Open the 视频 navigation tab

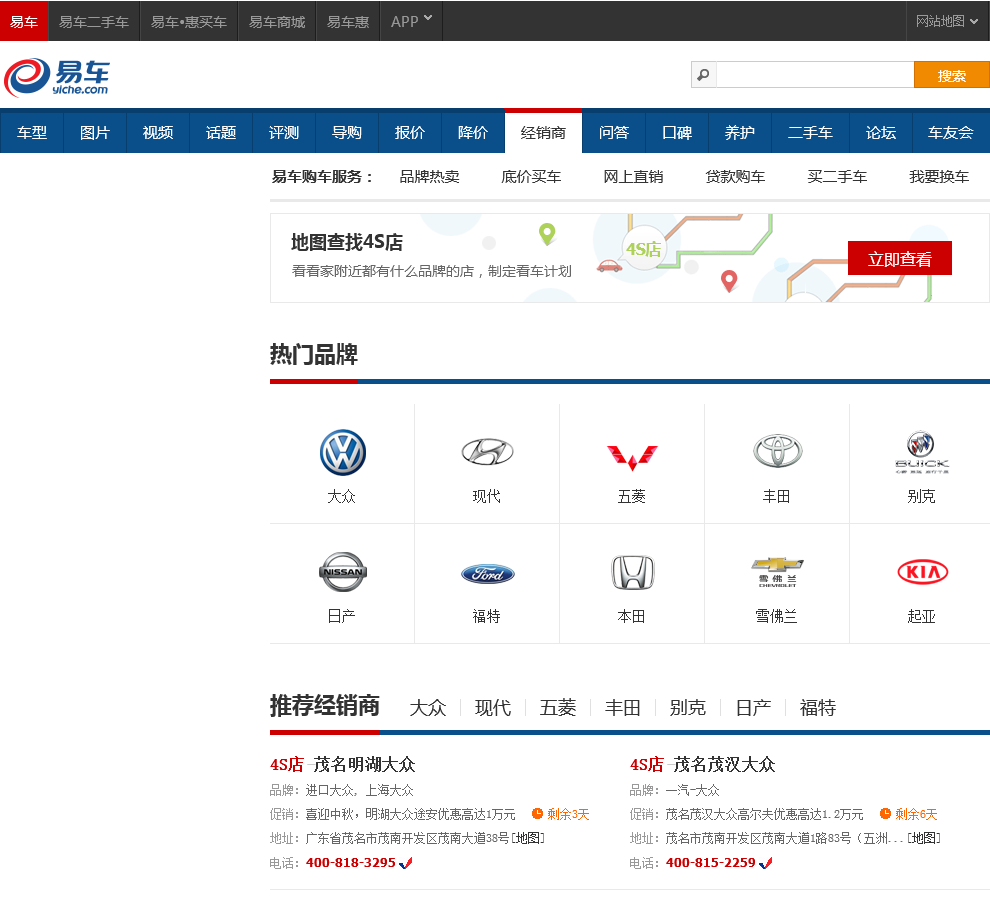pos(158,133)
